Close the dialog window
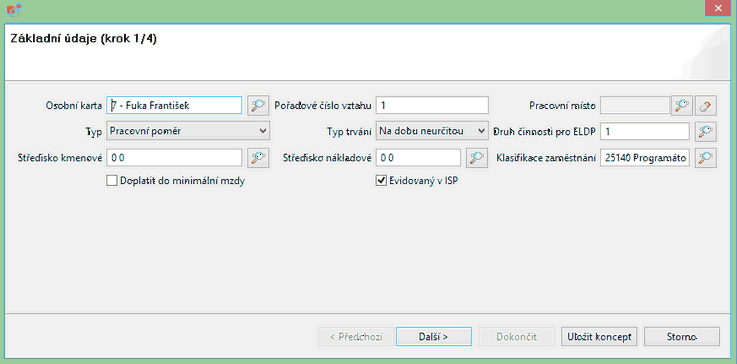The width and height of the screenshot is (737, 364). pos(718,8)
